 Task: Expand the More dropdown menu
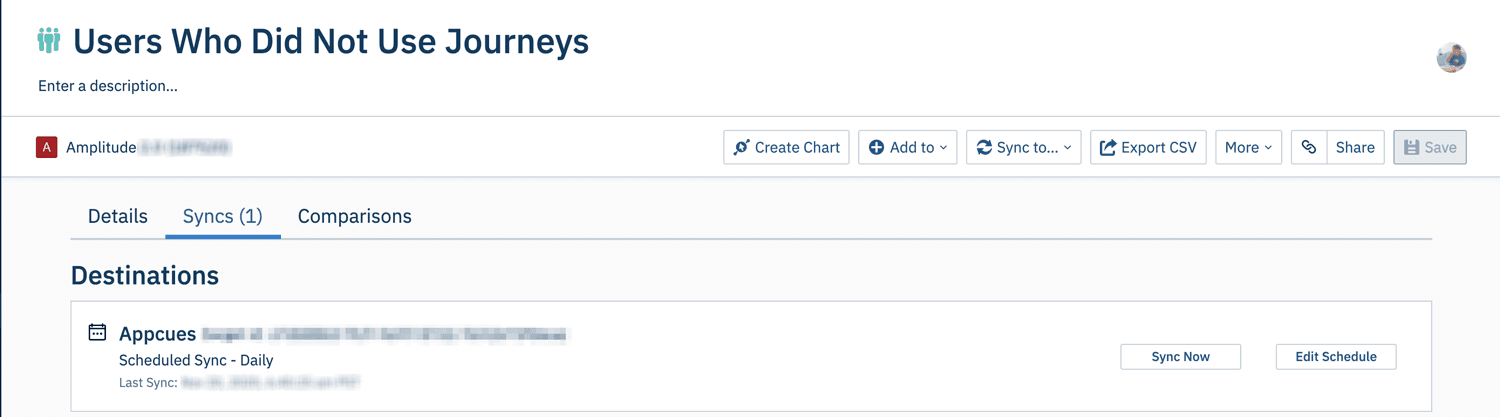tap(1248, 147)
